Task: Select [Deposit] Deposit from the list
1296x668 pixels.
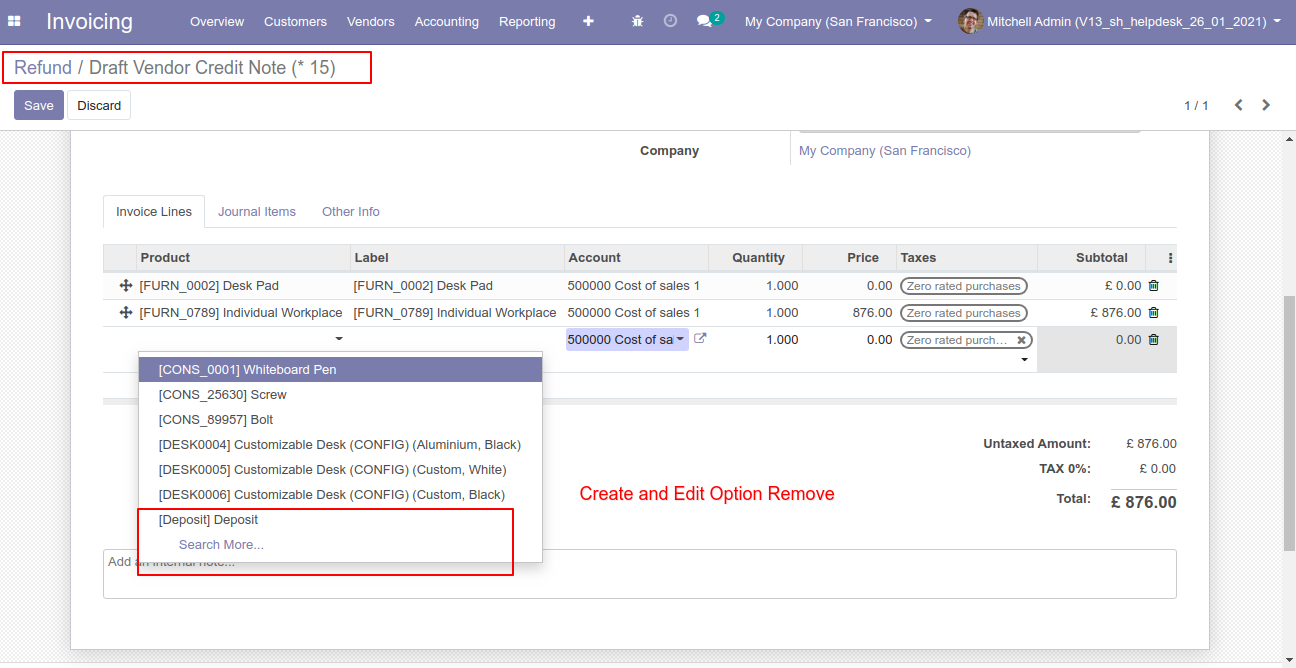Action: pyautogui.click(x=340, y=520)
